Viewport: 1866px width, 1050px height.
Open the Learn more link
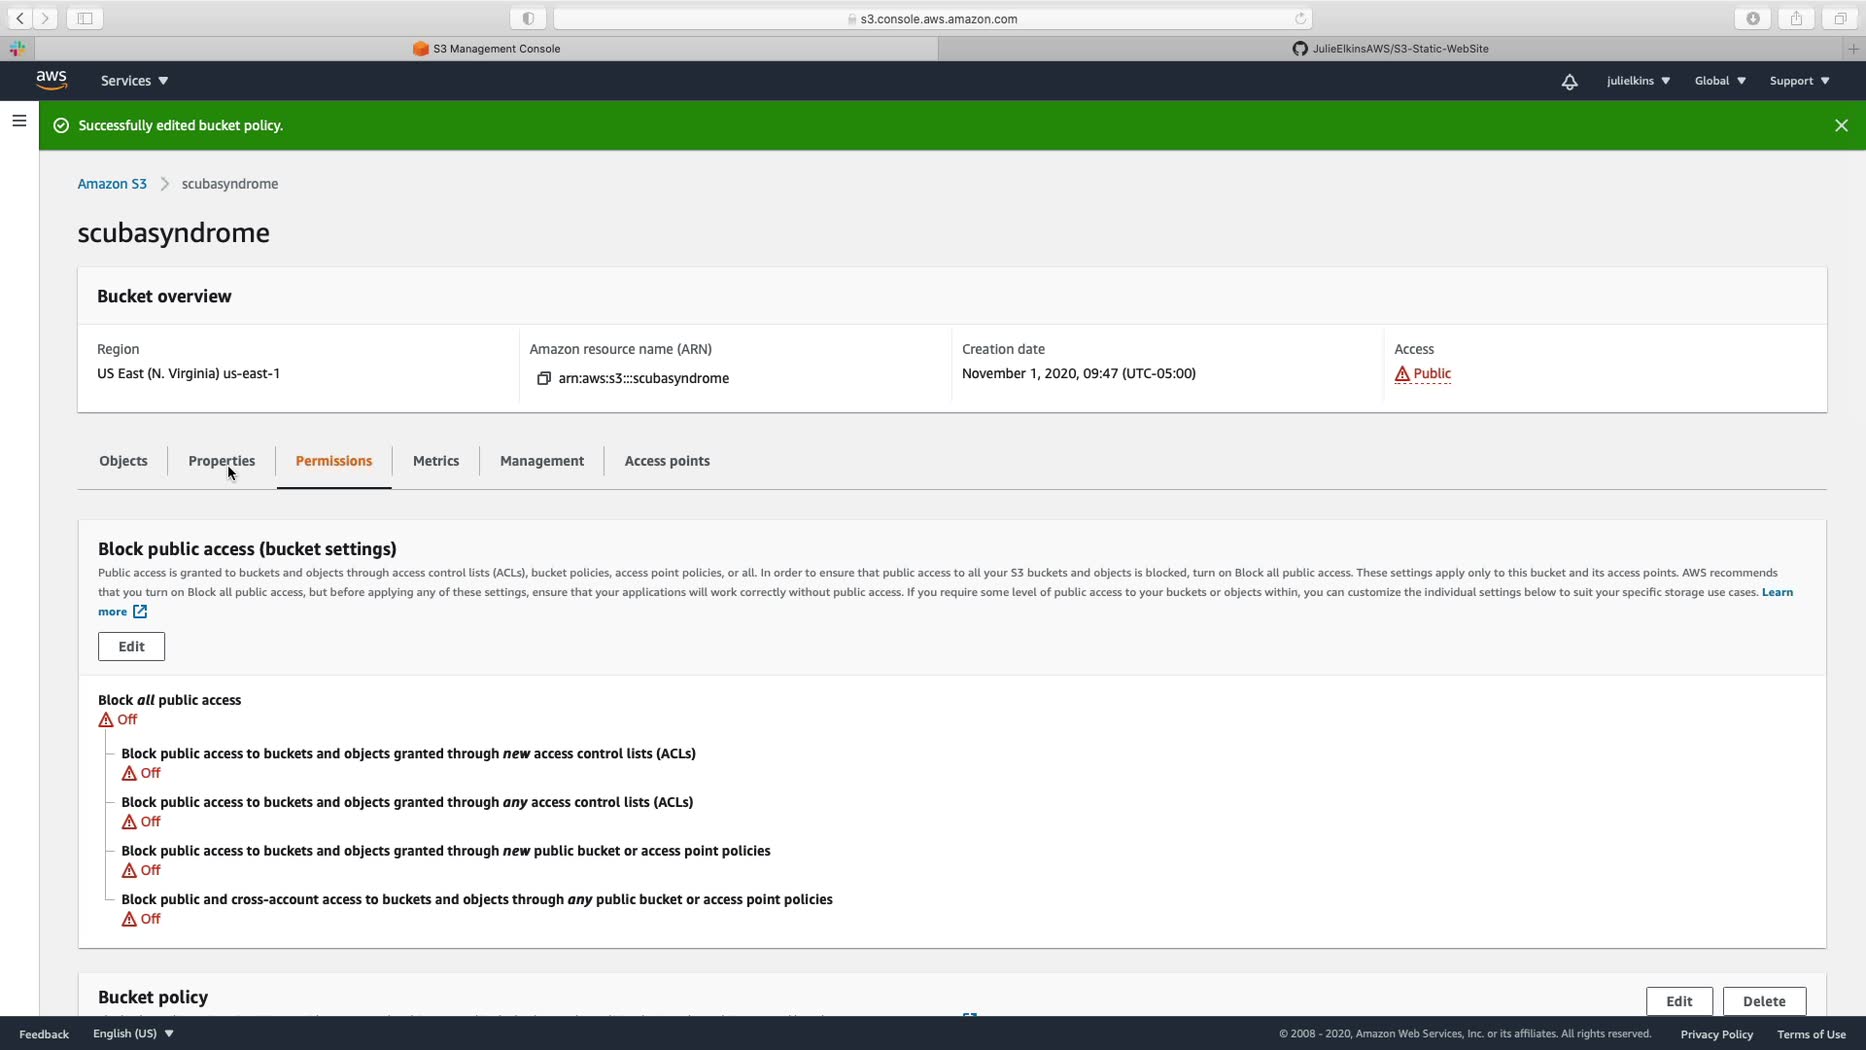tap(1777, 592)
